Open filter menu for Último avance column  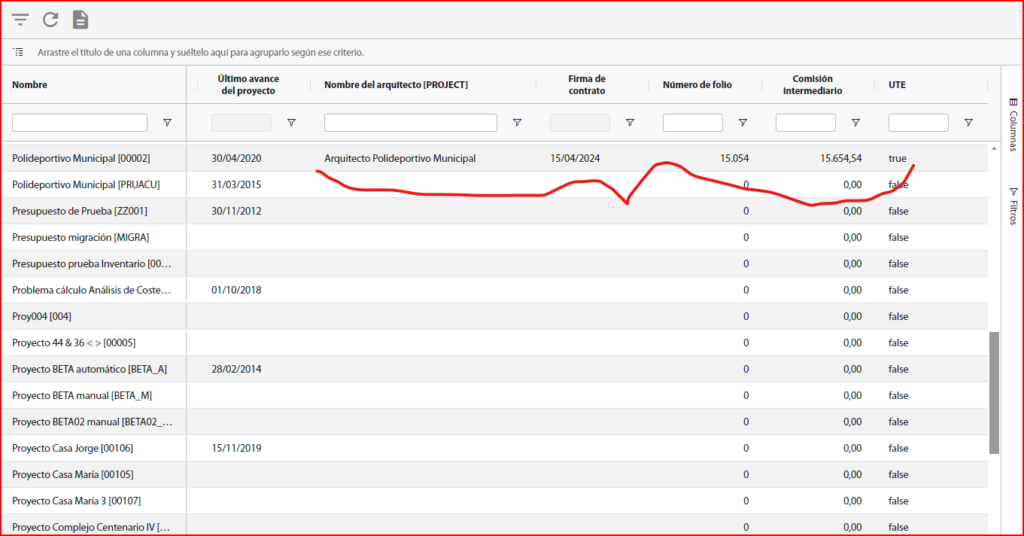(291, 123)
